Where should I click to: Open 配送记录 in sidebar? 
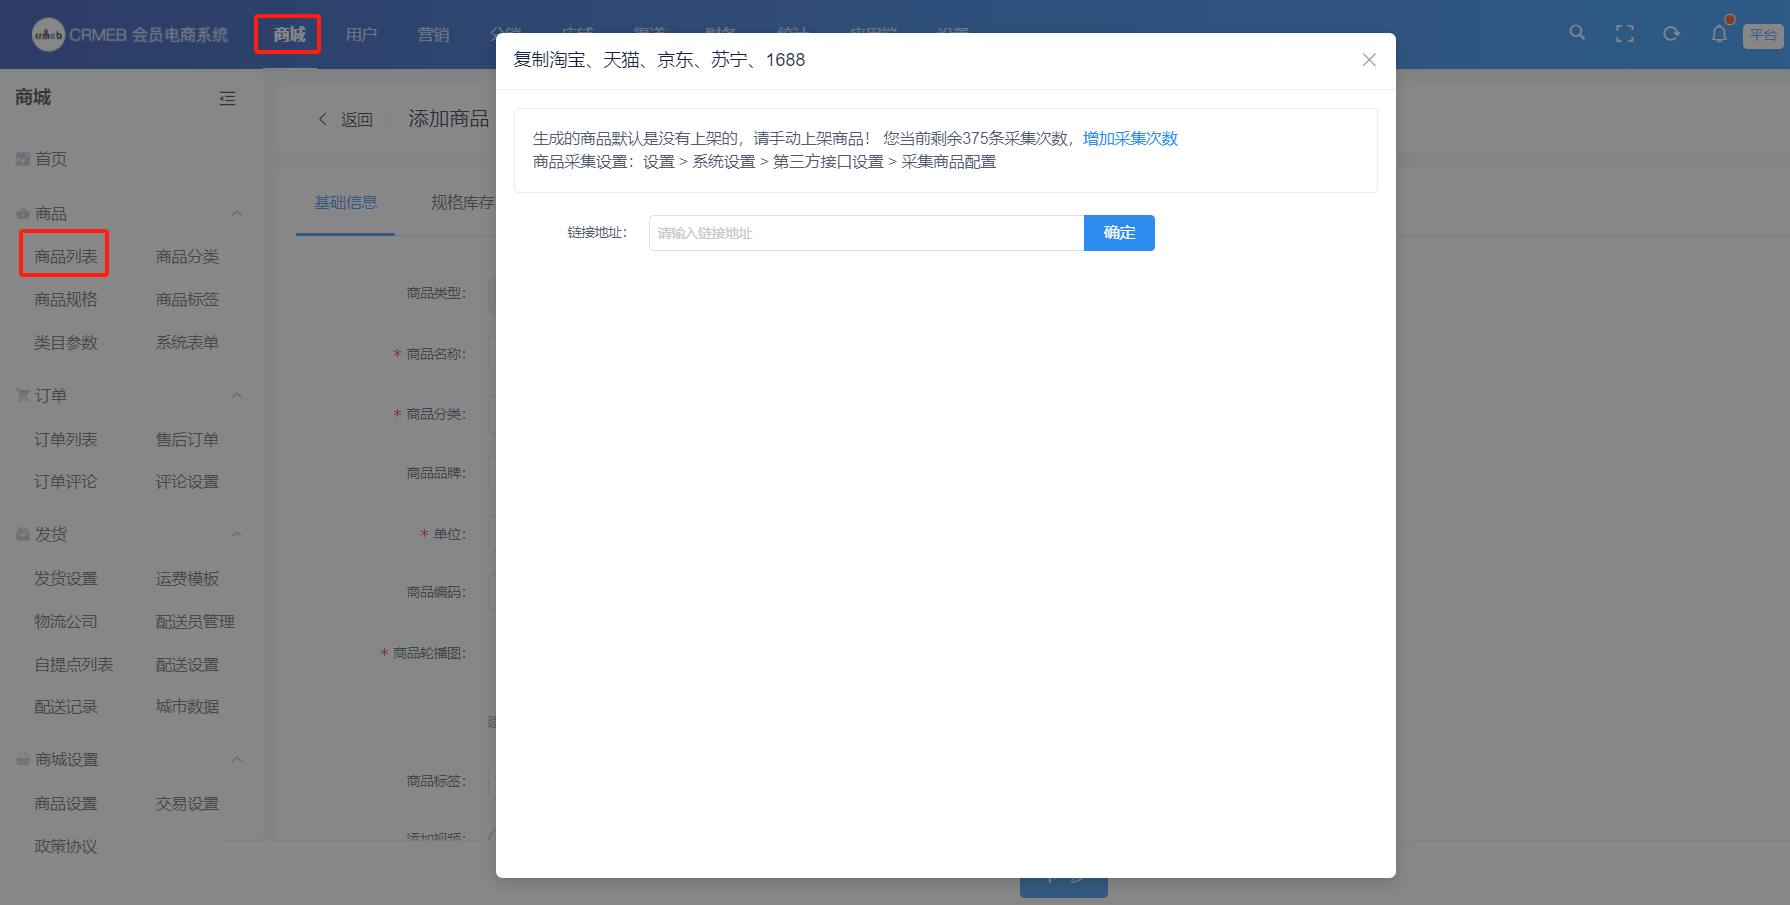pyautogui.click(x=65, y=707)
